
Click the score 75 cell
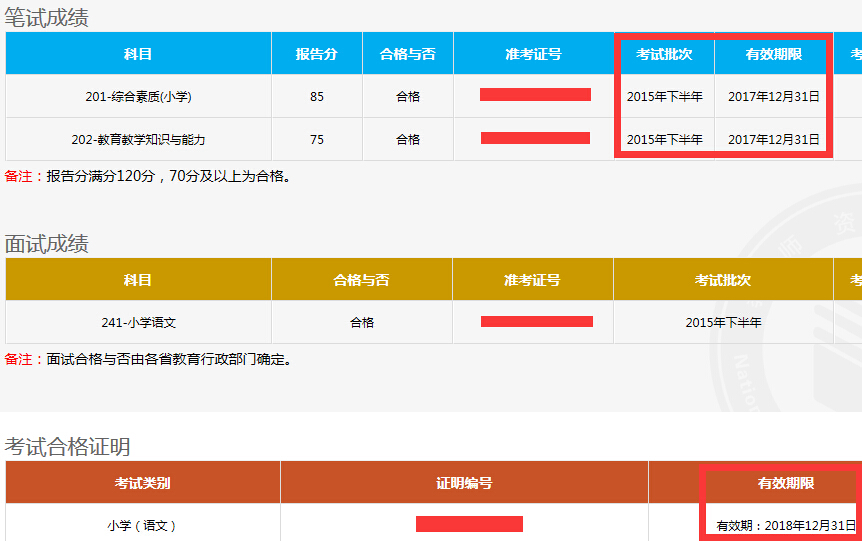[316, 140]
